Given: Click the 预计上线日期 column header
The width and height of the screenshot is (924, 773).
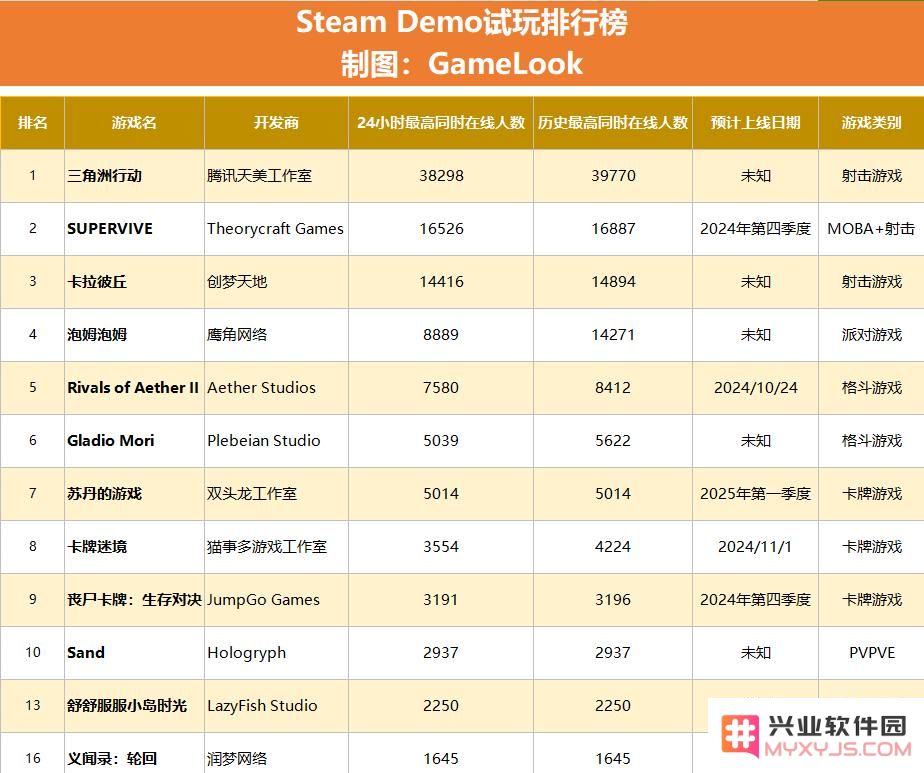Looking at the screenshot, I should 755,123.
